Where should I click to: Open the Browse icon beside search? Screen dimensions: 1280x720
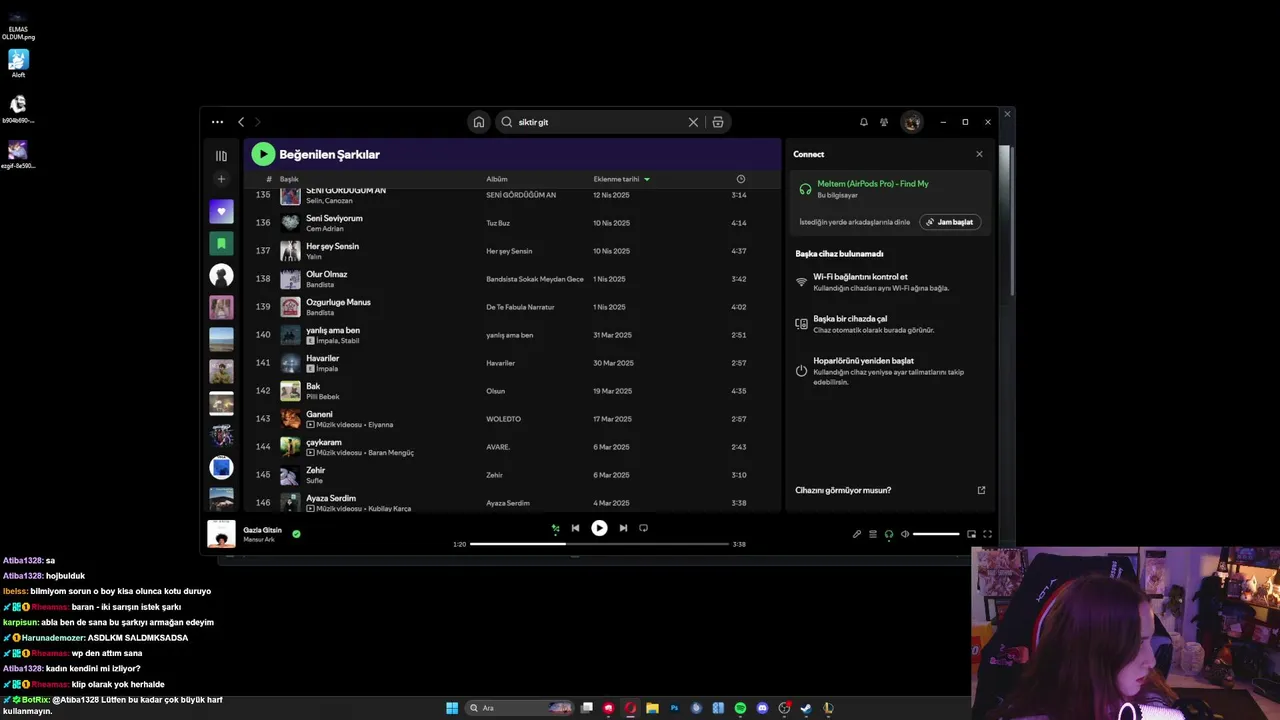[x=718, y=122]
